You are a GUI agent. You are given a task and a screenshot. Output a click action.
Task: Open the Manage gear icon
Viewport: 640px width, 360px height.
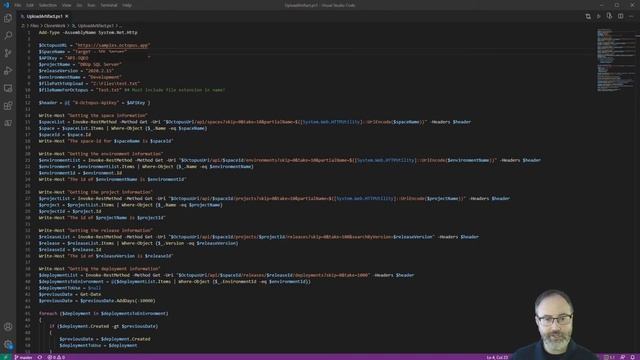(x=8, y=344)
